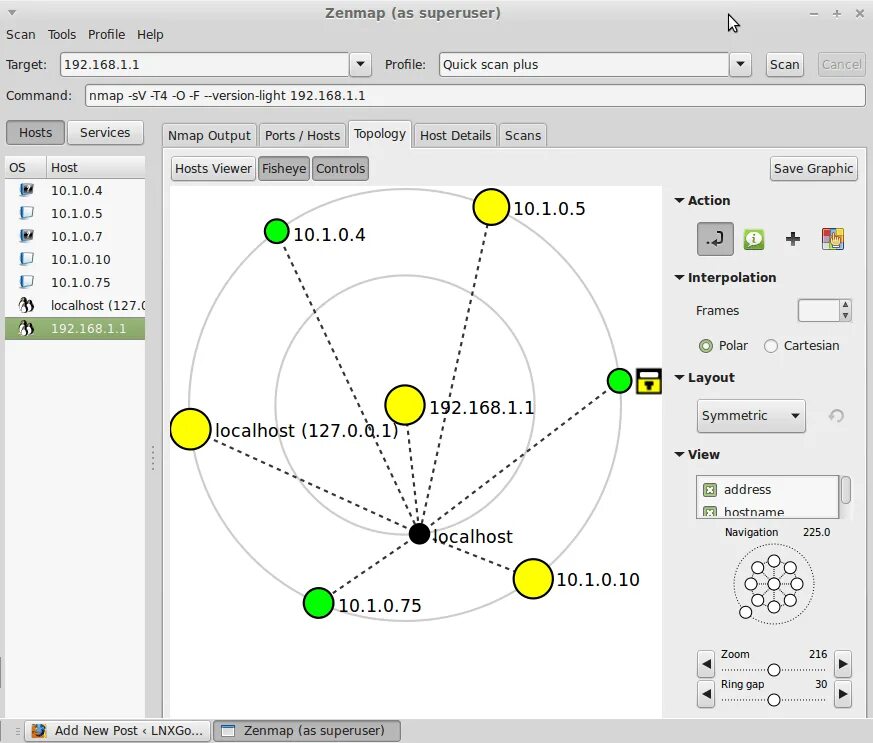The width and height of the screenshot is (873, 743).
Task: Click the black localhost center node
Action: [419, 533]
